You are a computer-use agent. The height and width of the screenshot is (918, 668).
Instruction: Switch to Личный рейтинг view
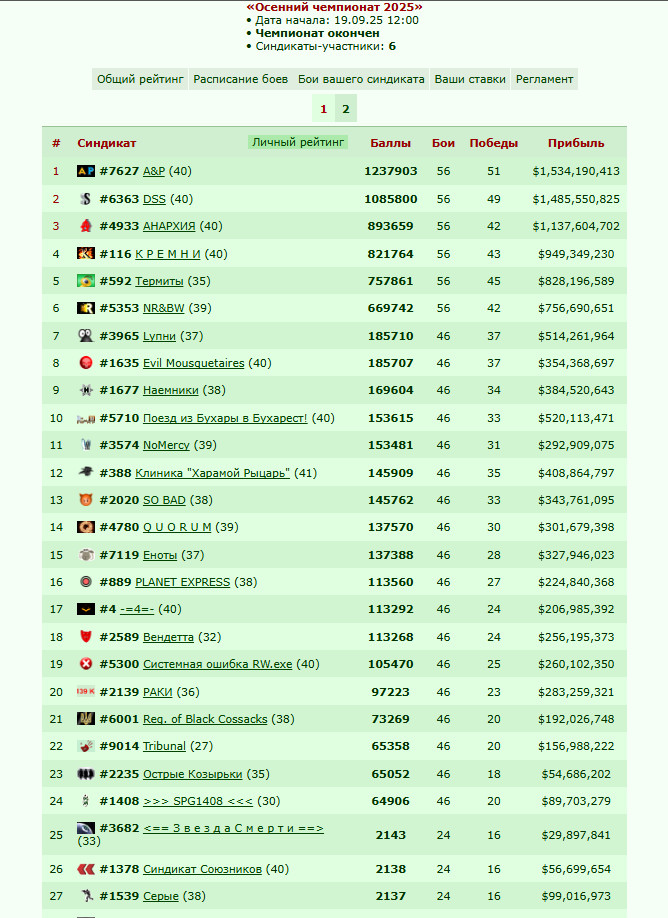[298, 142]
